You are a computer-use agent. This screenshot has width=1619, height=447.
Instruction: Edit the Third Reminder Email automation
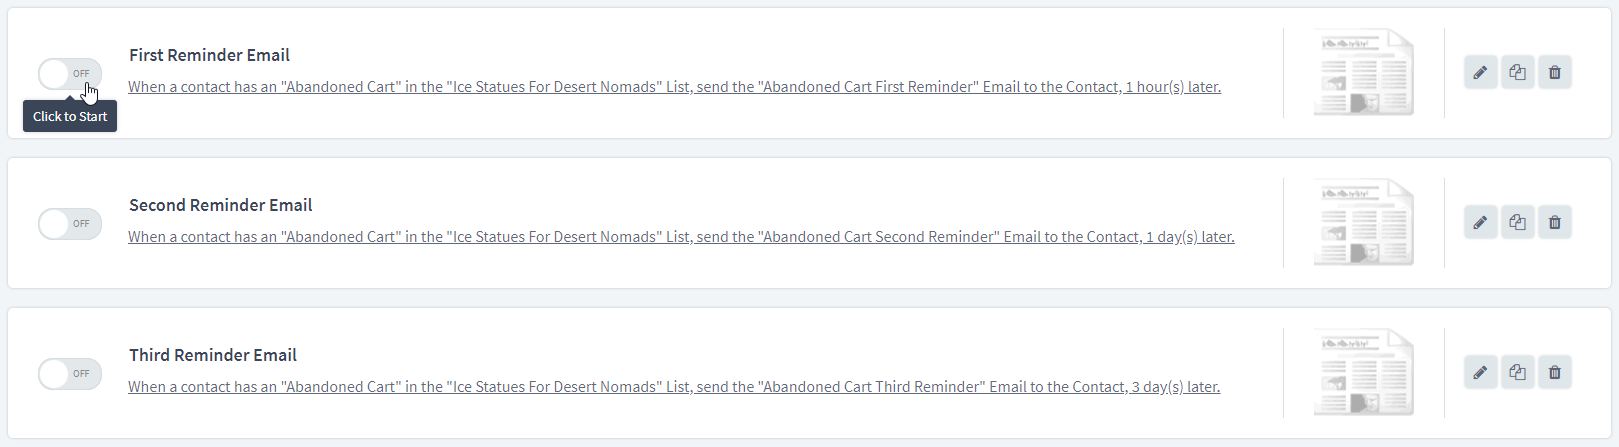[1480, 372]
